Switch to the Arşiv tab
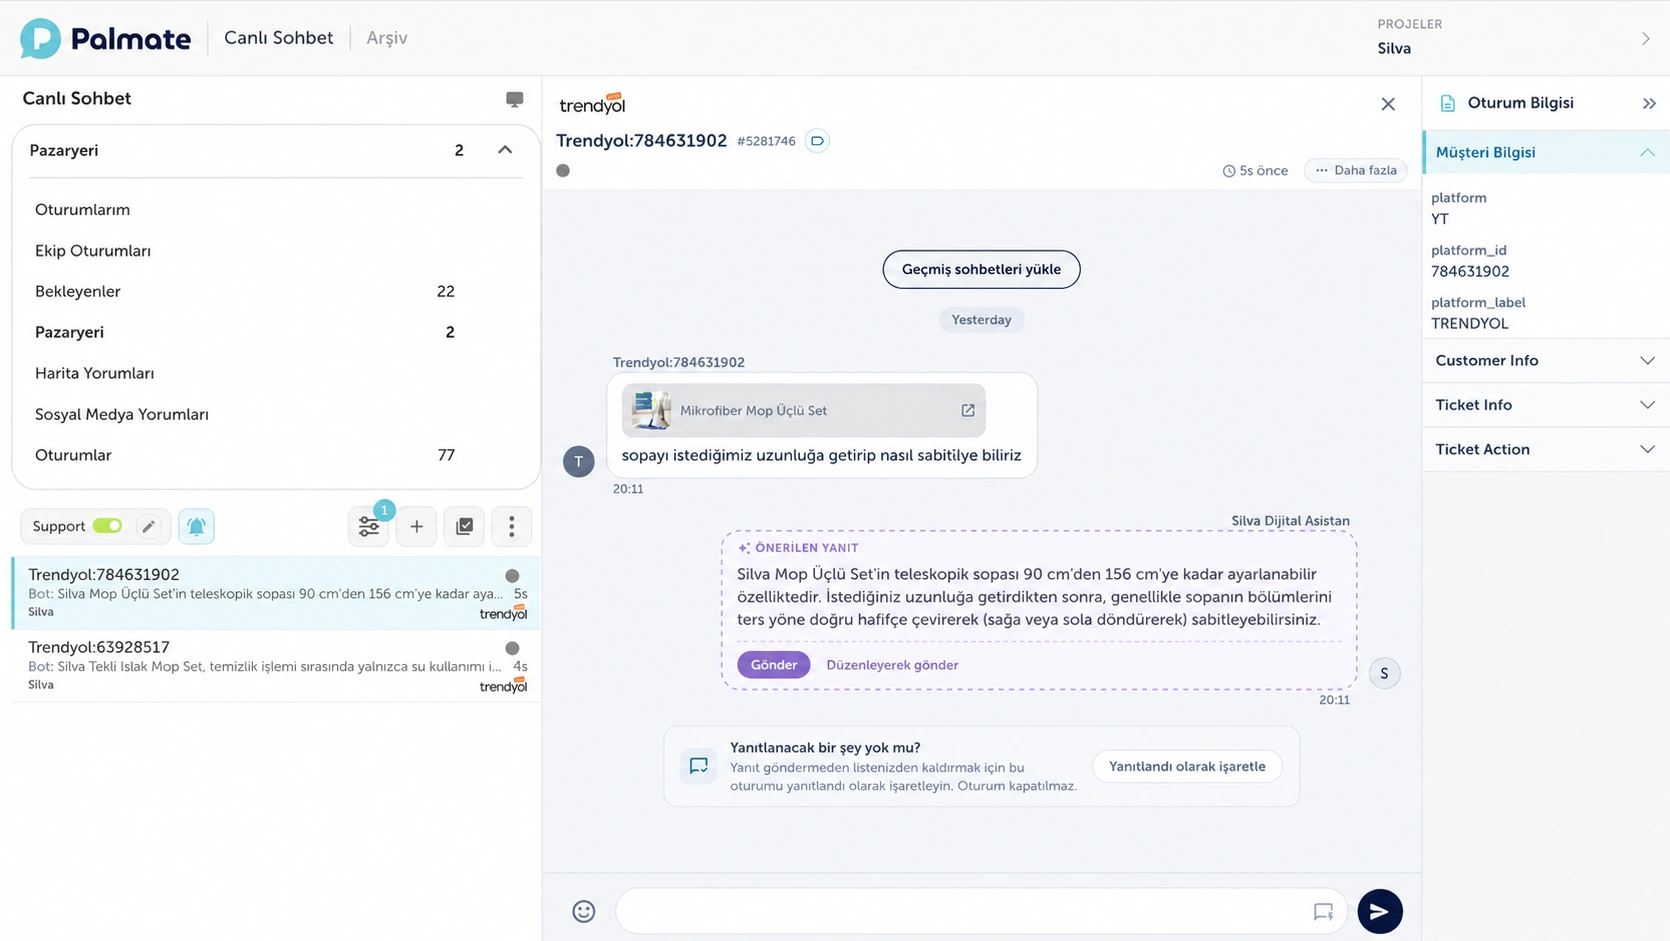 click(387, 38)
